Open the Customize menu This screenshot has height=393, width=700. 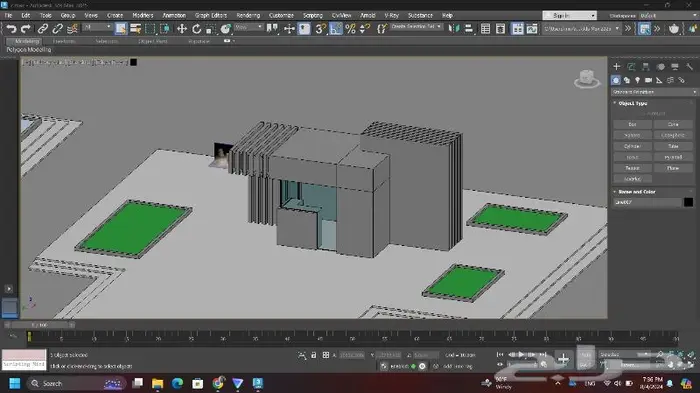(281, 15)
